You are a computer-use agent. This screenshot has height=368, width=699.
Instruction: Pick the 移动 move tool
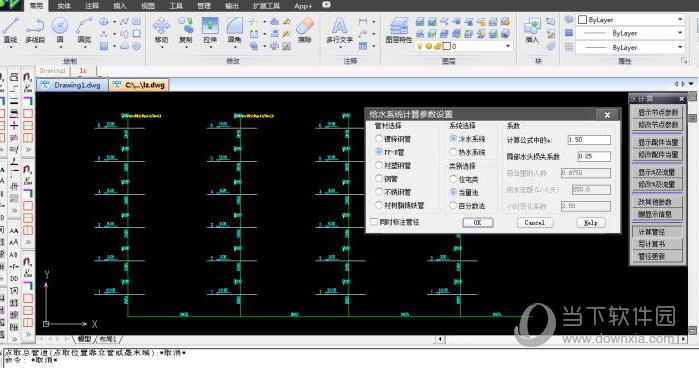161,30
